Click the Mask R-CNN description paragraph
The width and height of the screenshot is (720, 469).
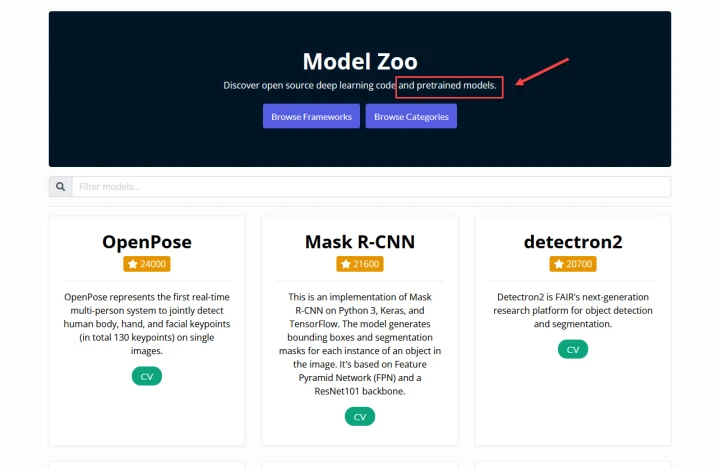click(360, 344)
